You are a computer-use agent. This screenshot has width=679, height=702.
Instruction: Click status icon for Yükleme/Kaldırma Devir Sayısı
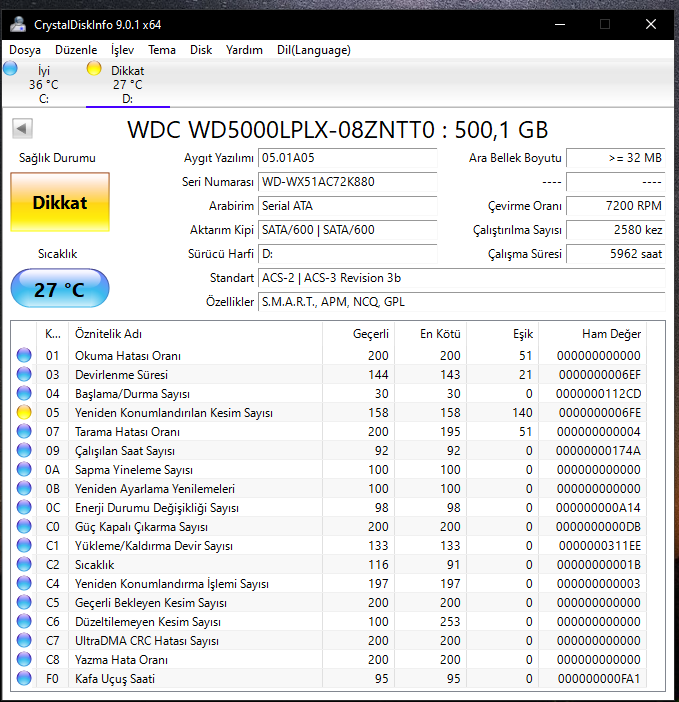click(24, 545)
